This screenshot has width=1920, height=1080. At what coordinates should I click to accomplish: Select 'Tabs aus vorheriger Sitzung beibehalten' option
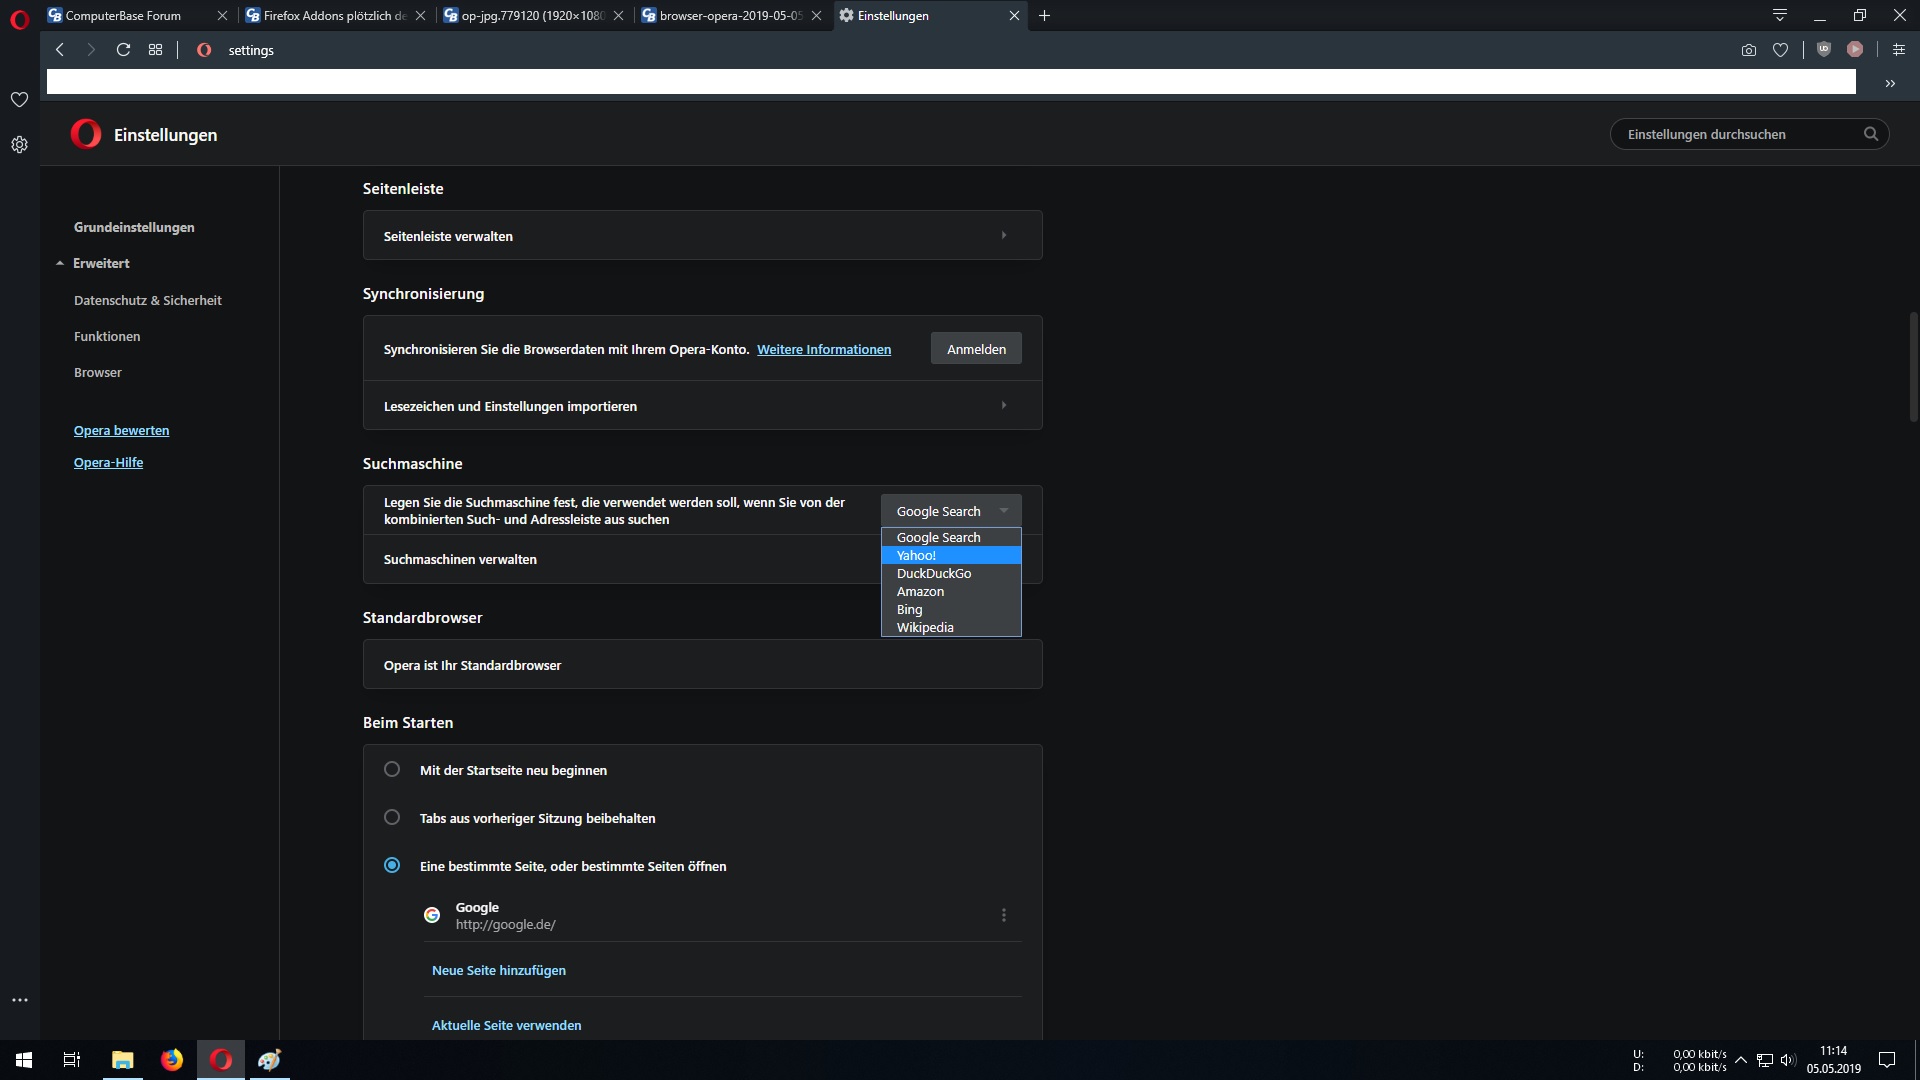pos(392,818)
